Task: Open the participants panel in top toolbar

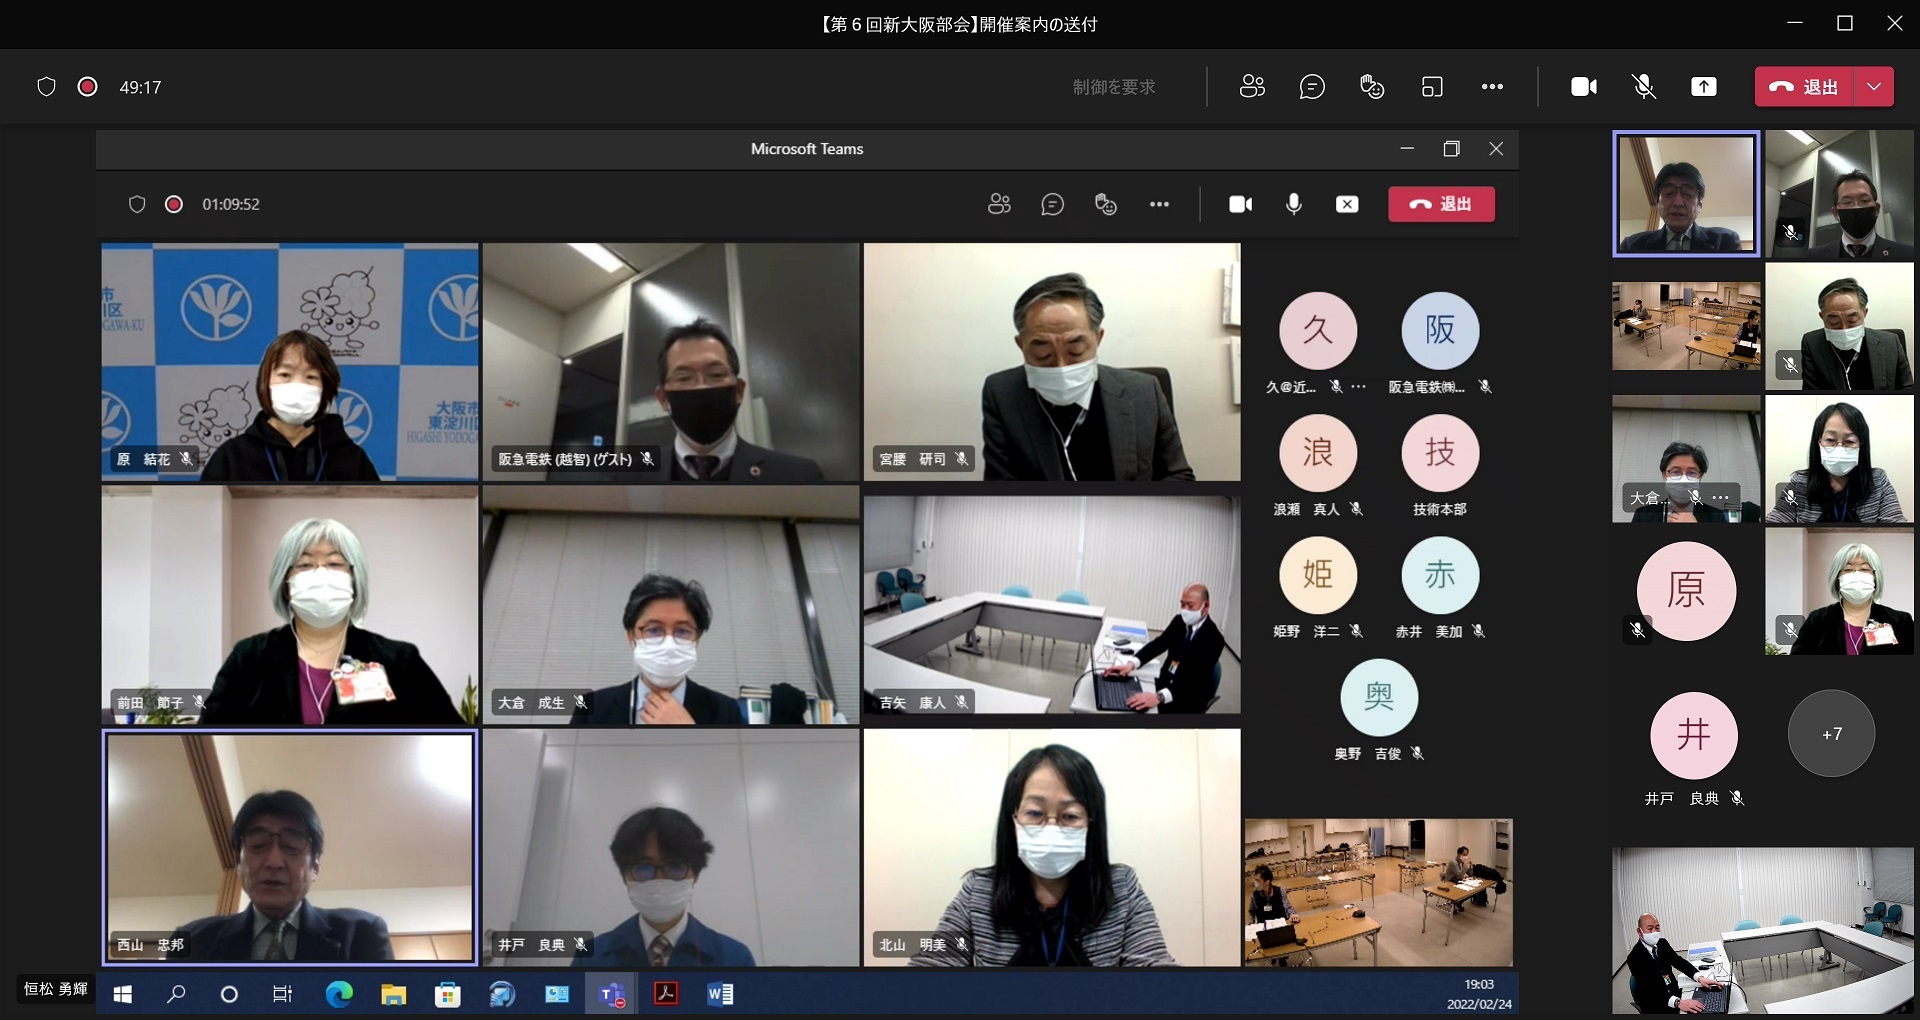Action: tap(1252, 87)
